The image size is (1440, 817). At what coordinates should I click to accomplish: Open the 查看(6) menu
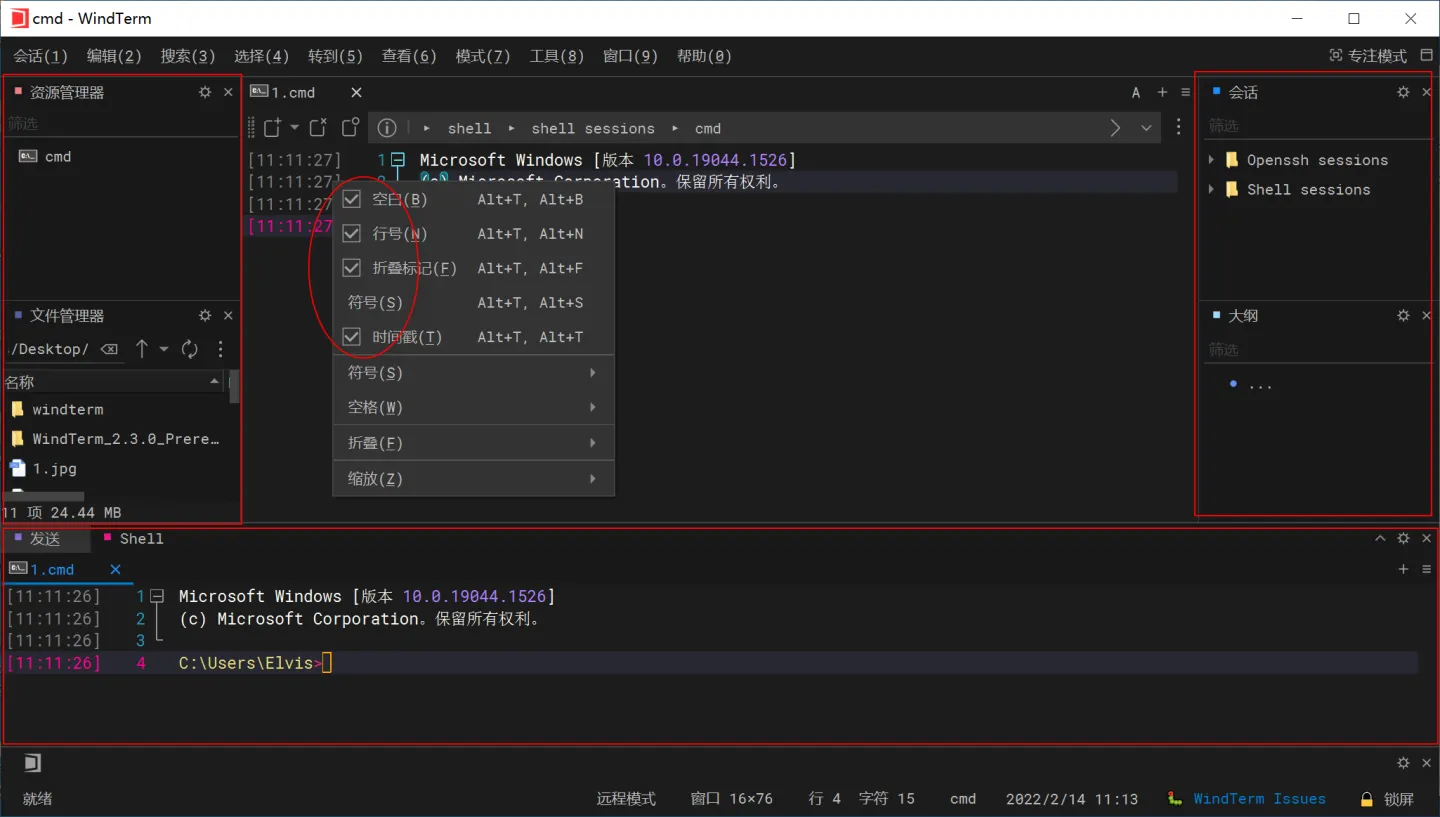point(409,56)
